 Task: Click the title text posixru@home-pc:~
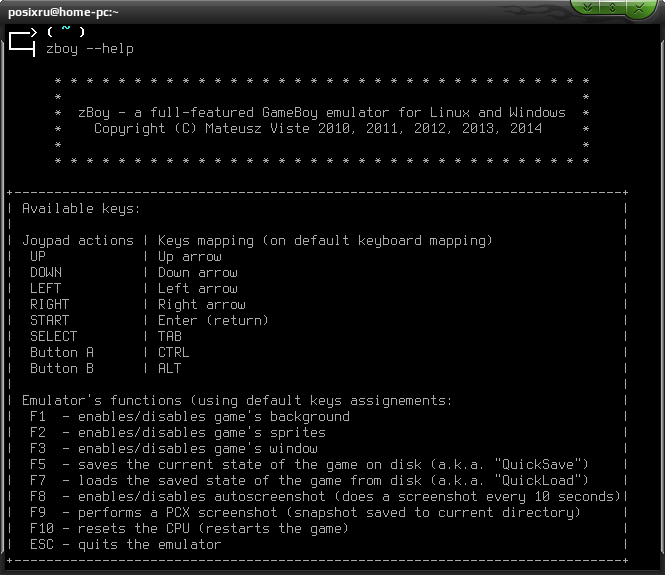(63, 12)
